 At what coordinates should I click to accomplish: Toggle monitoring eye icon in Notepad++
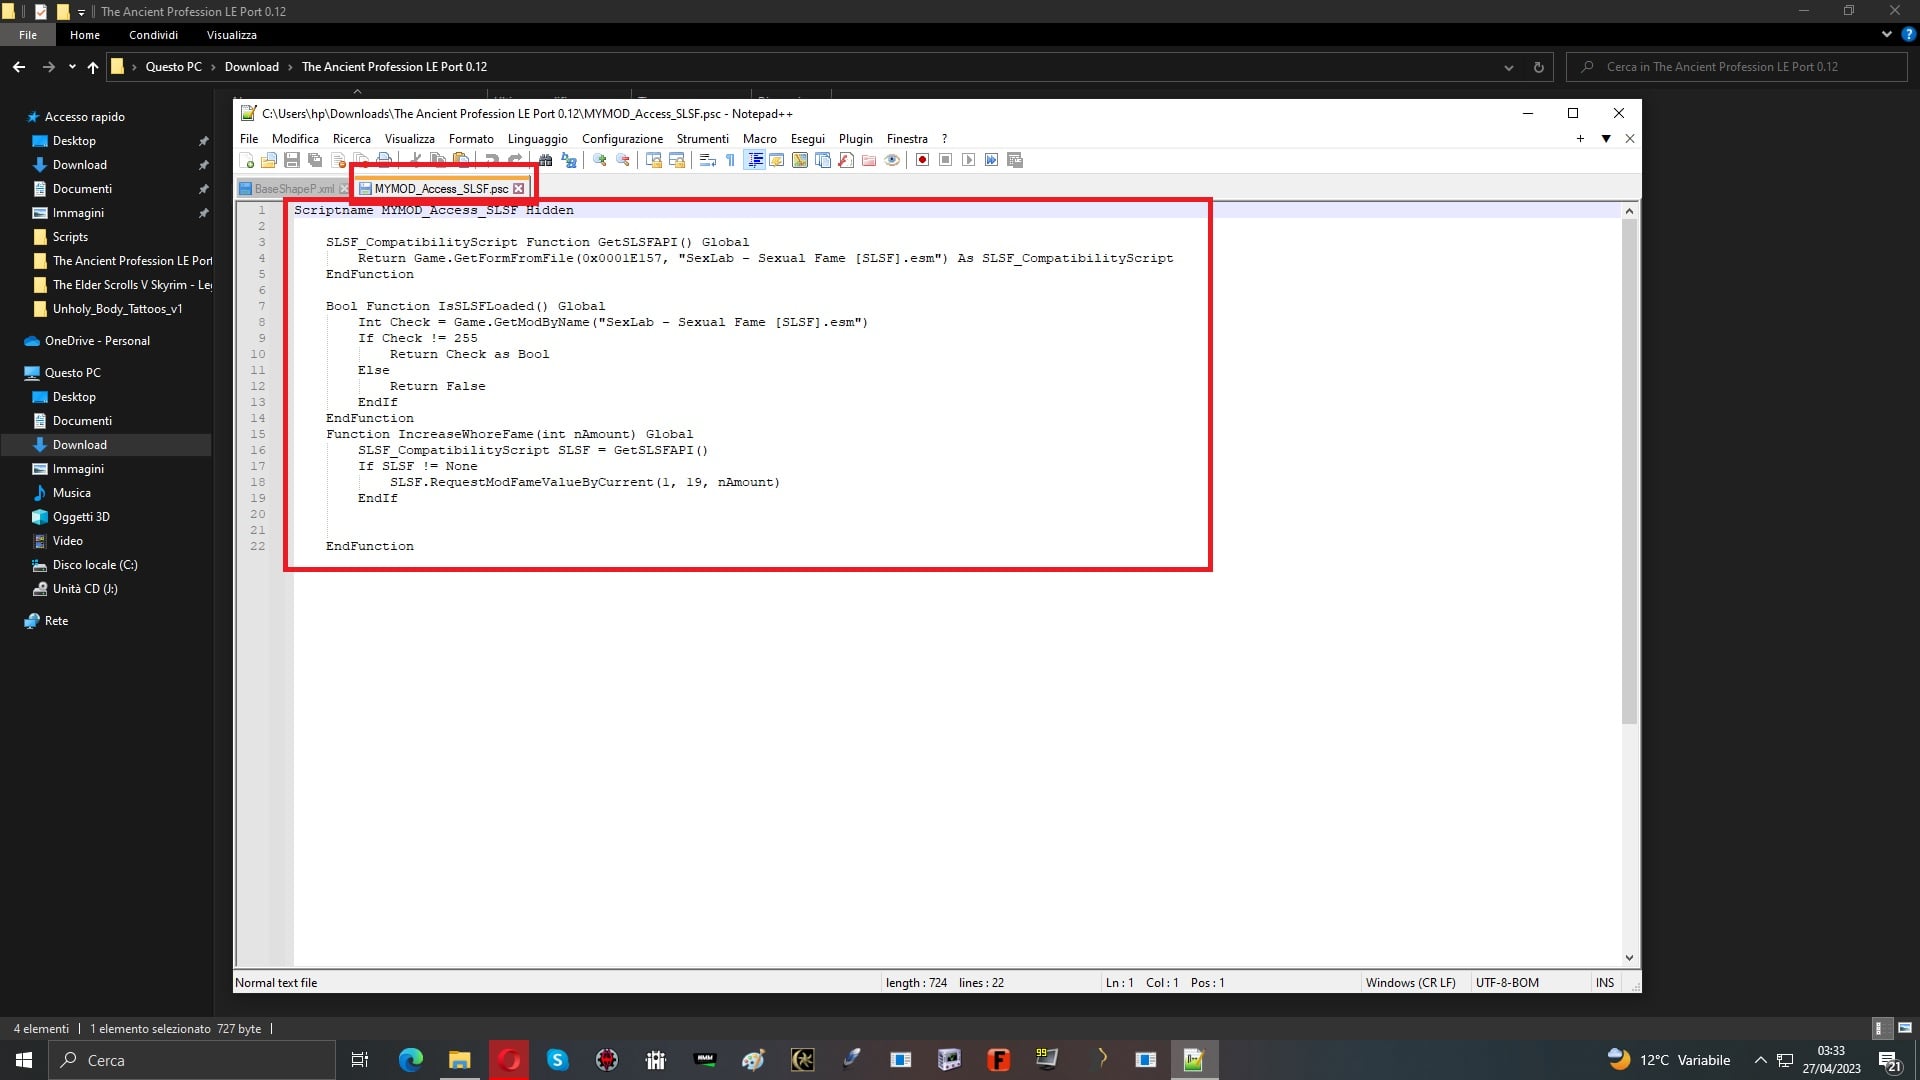[892, 160]
